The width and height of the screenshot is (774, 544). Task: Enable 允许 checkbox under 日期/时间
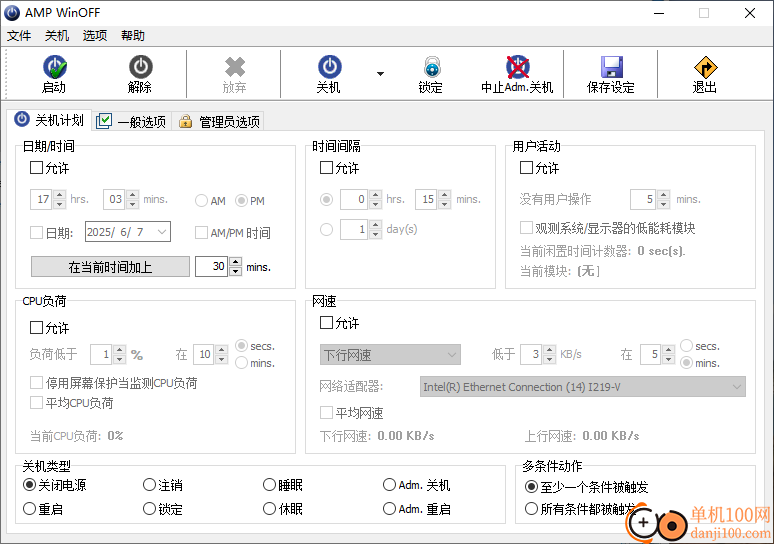pos(37,168)
